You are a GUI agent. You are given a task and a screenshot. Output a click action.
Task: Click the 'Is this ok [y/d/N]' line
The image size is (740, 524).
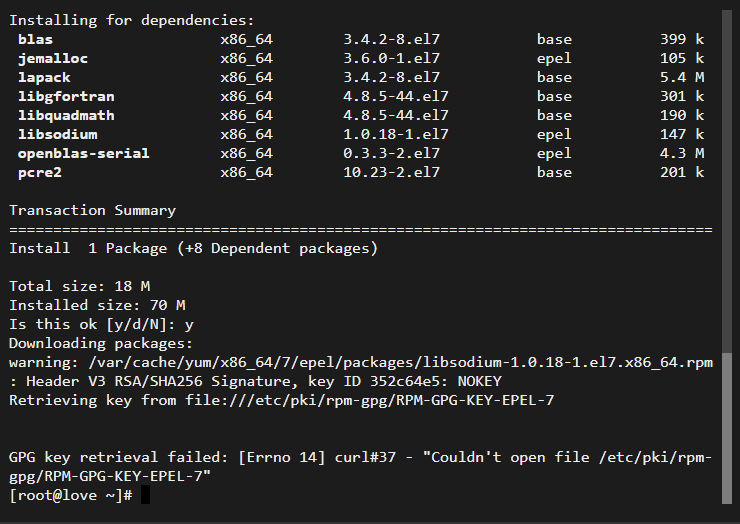coord(101,324)
